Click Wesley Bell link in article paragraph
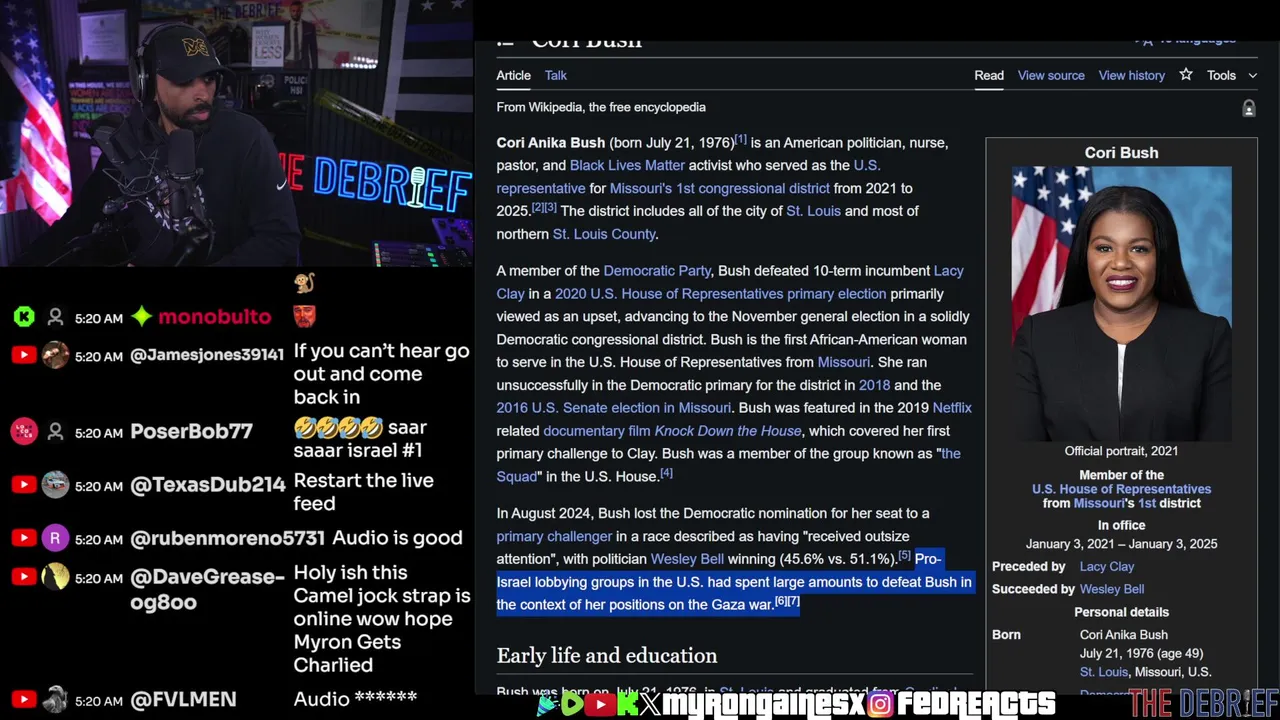This screenshot has width=1280, height=720. 687,559
